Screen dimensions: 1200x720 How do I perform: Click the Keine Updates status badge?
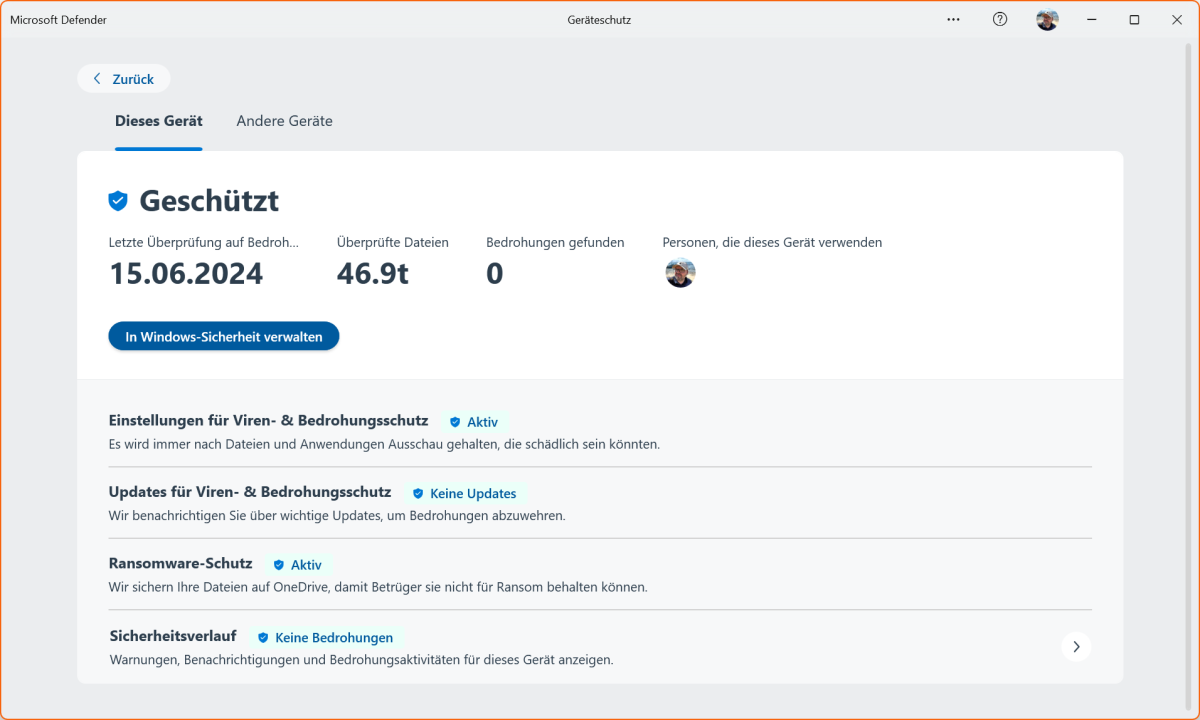[x=465, y=493]
